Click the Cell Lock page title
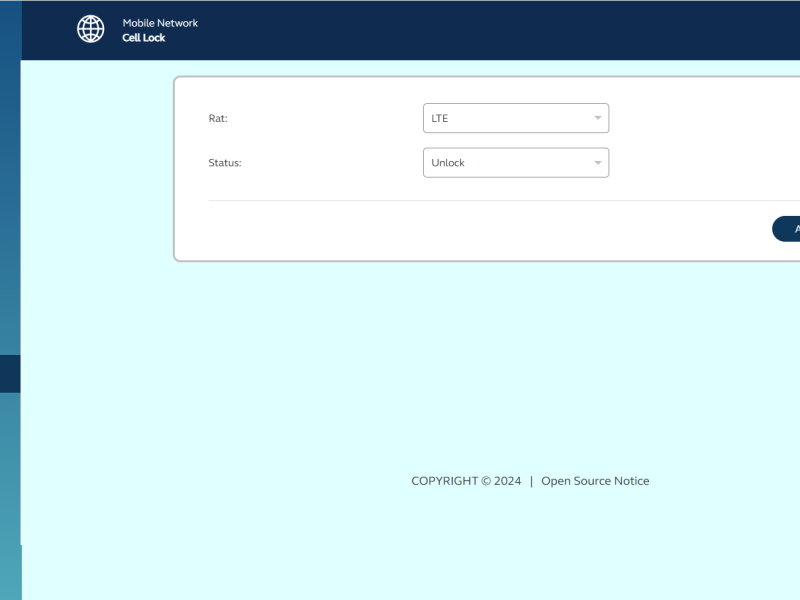The width and height of the screenshot is (800, 600). pyautogui.click(x=144, y=38)
